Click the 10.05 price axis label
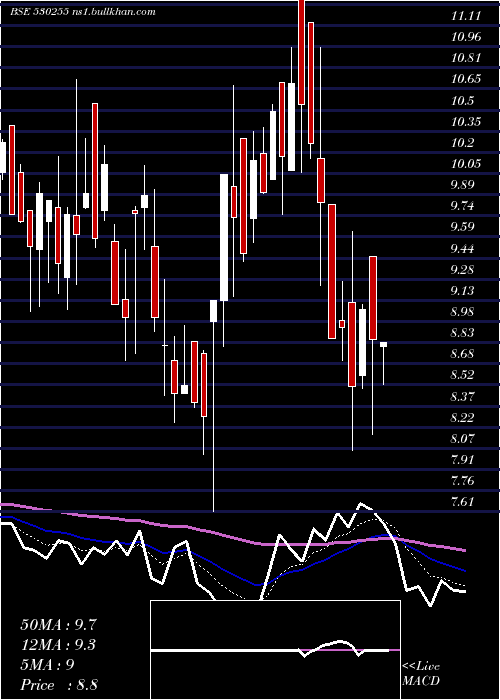 pos(466,164)
